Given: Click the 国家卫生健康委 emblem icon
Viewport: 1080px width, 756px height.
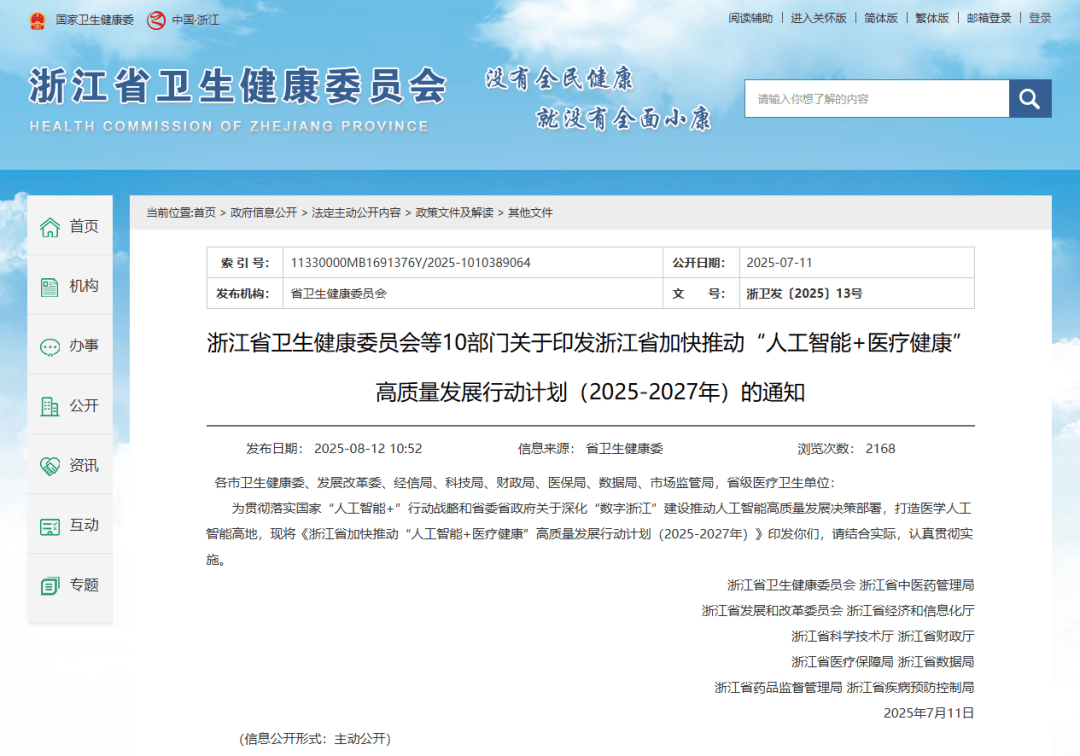Looking at the screenshot, I should tap(37, 19).
